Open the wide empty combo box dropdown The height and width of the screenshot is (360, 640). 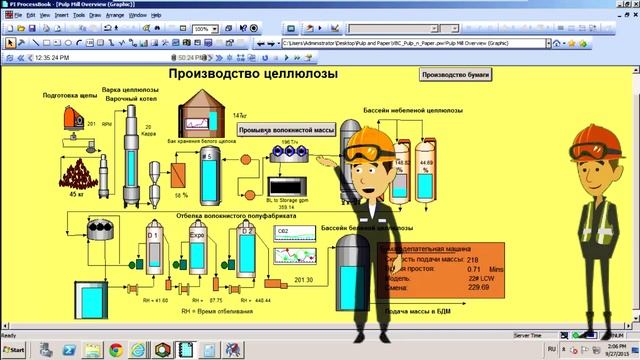434,29
